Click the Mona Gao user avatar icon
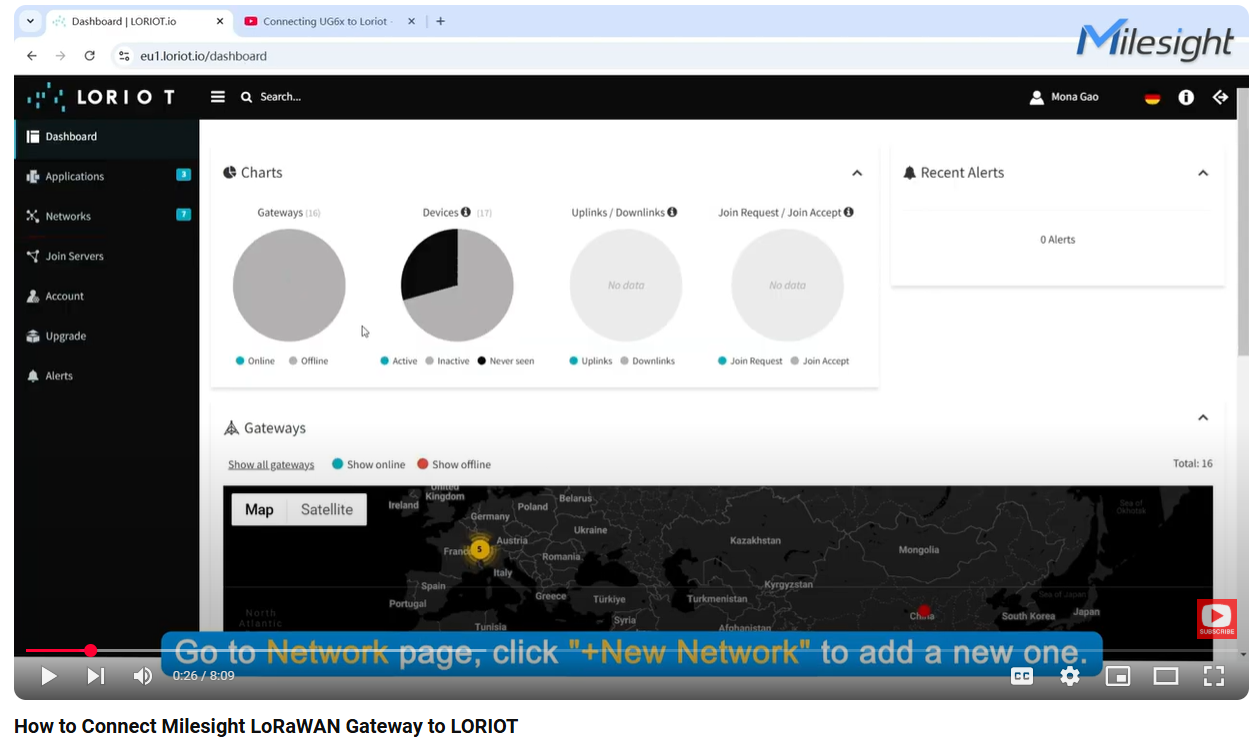 1037,97
